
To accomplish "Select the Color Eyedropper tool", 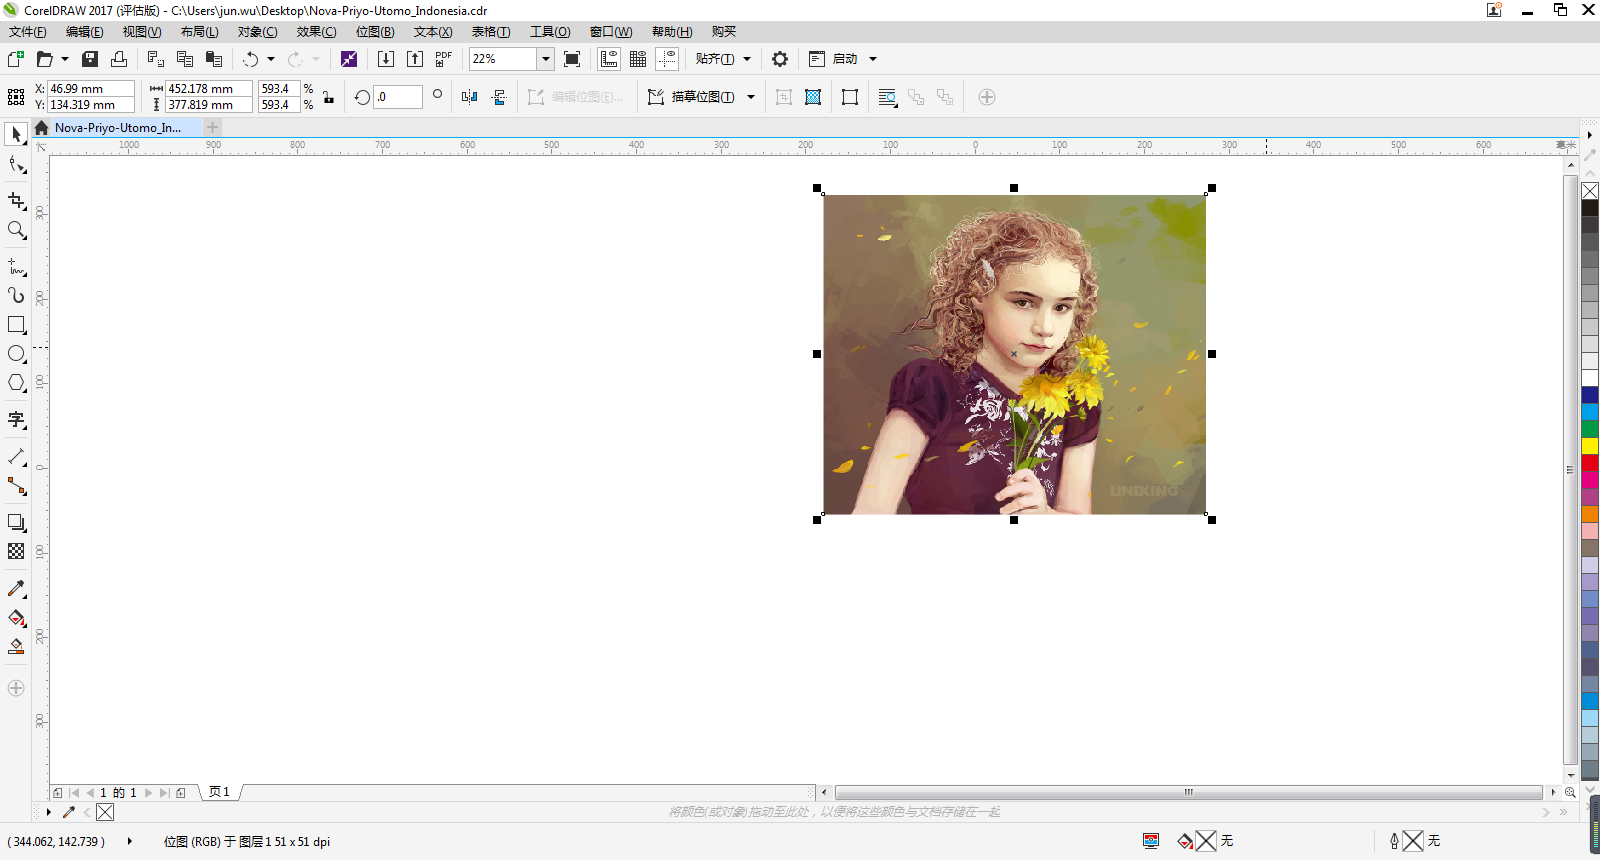I will tap(16, 588).
